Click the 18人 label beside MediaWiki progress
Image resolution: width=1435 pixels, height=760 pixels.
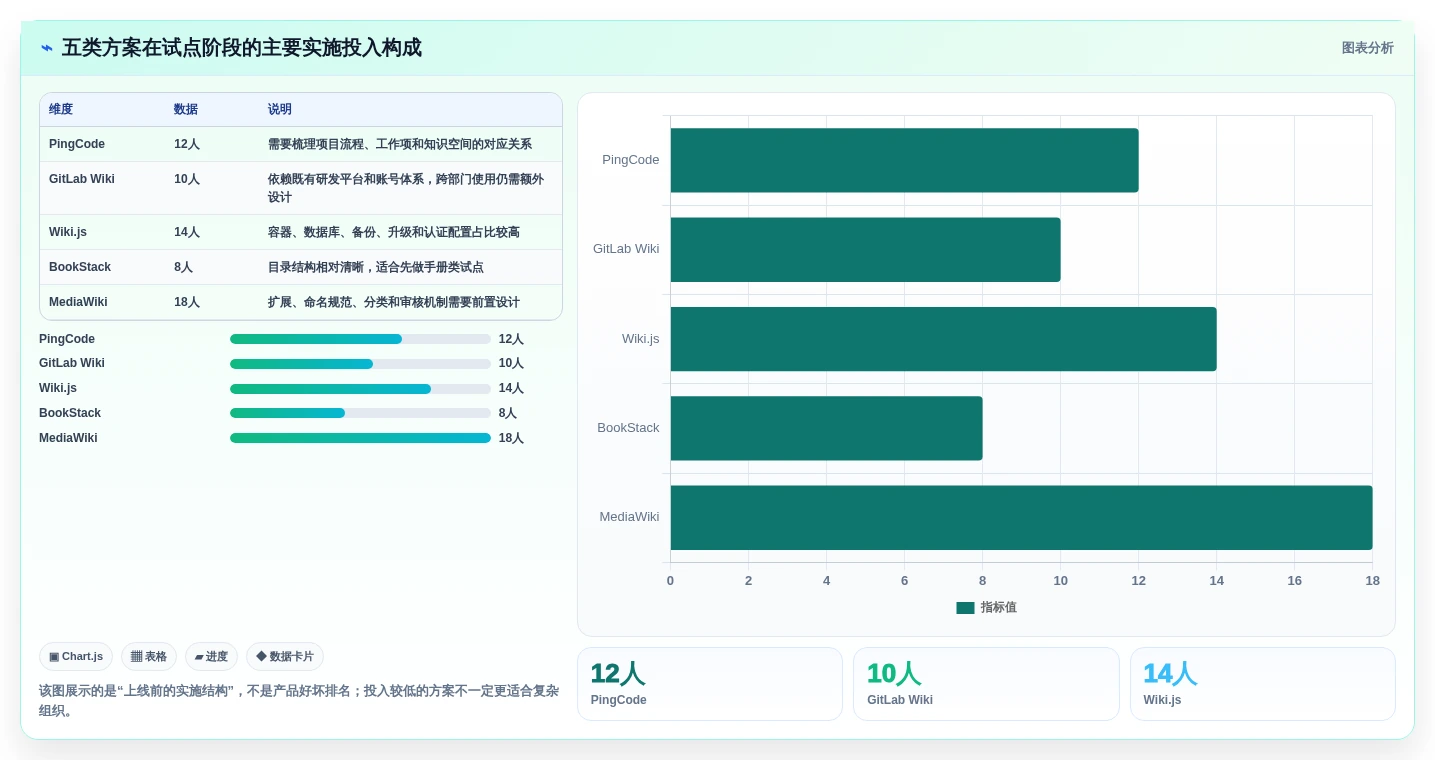coord(511,438)
